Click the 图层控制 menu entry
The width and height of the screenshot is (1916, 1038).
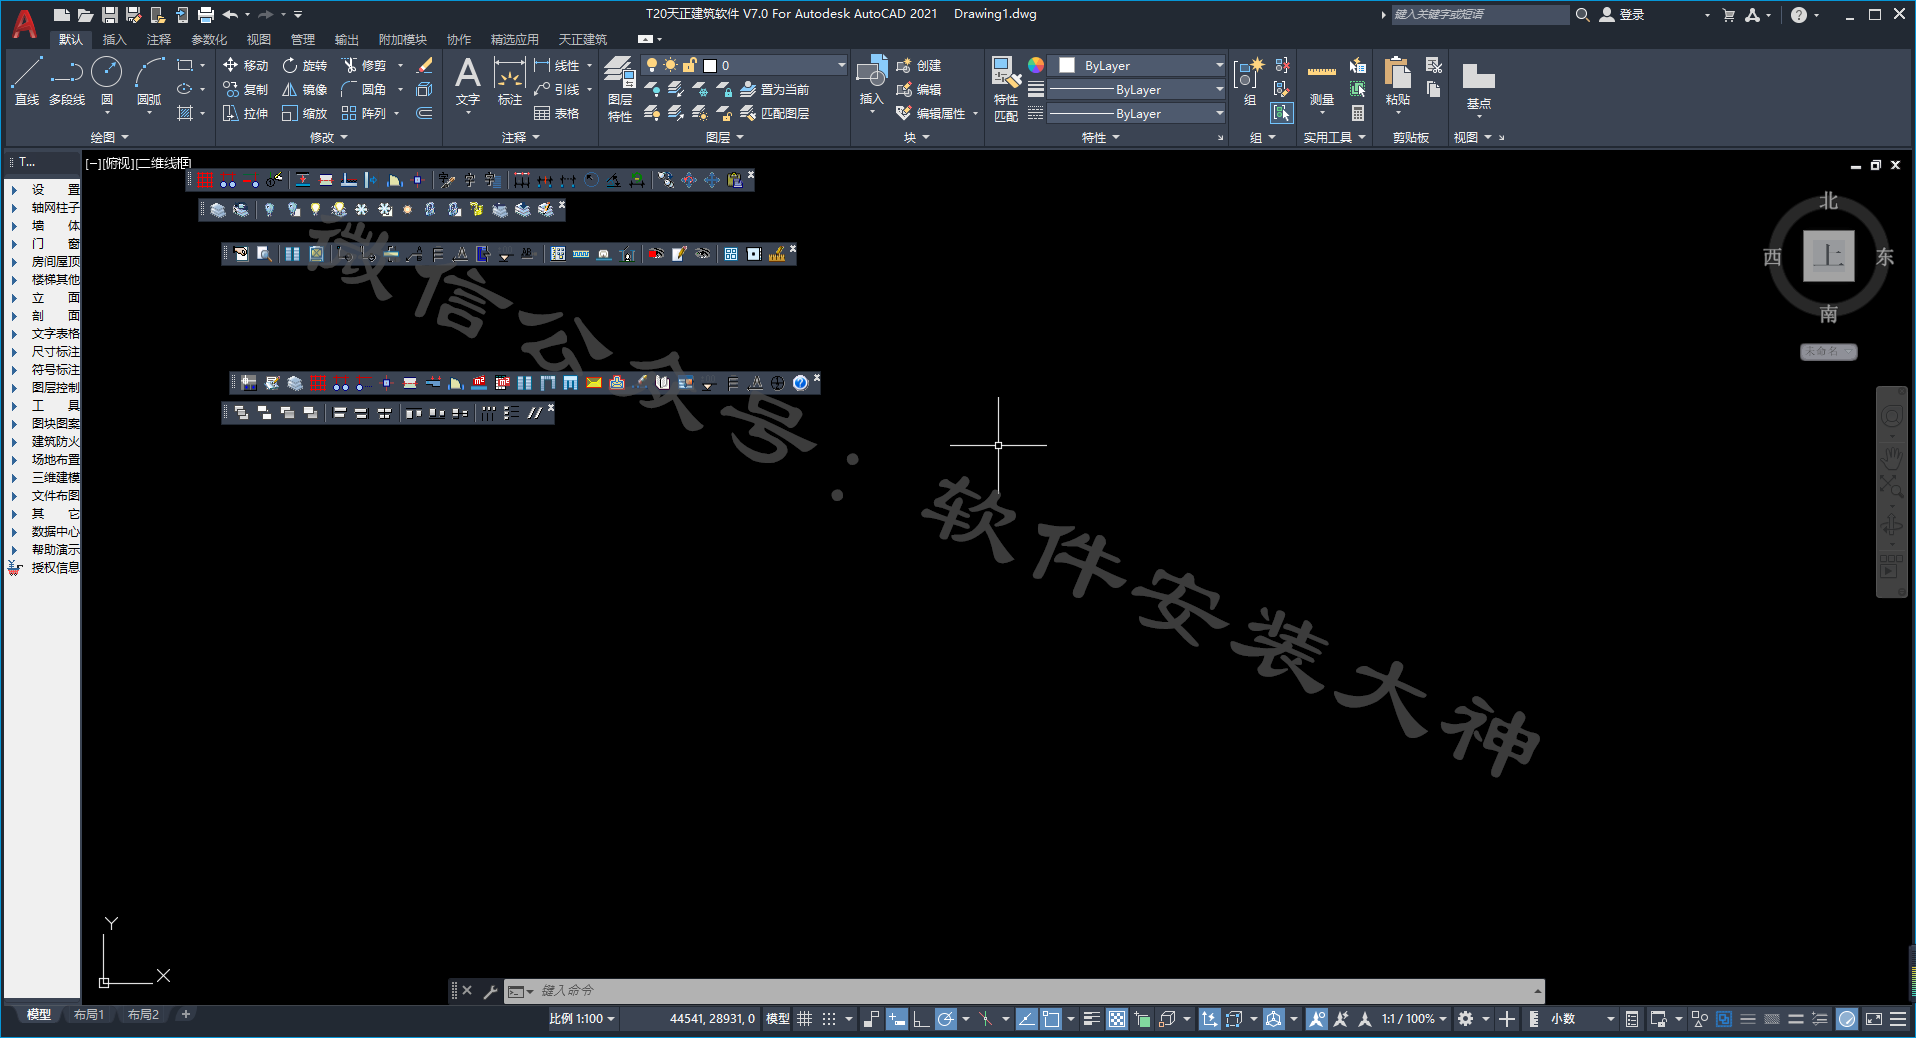pos(55,388)
